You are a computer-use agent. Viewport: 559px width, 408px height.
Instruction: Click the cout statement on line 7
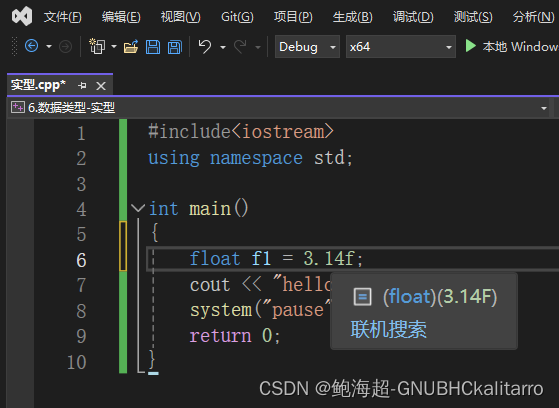point(260,285)
